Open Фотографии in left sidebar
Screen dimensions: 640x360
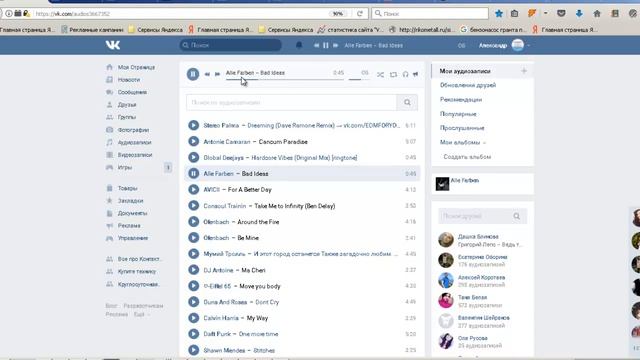pos(133,130)
